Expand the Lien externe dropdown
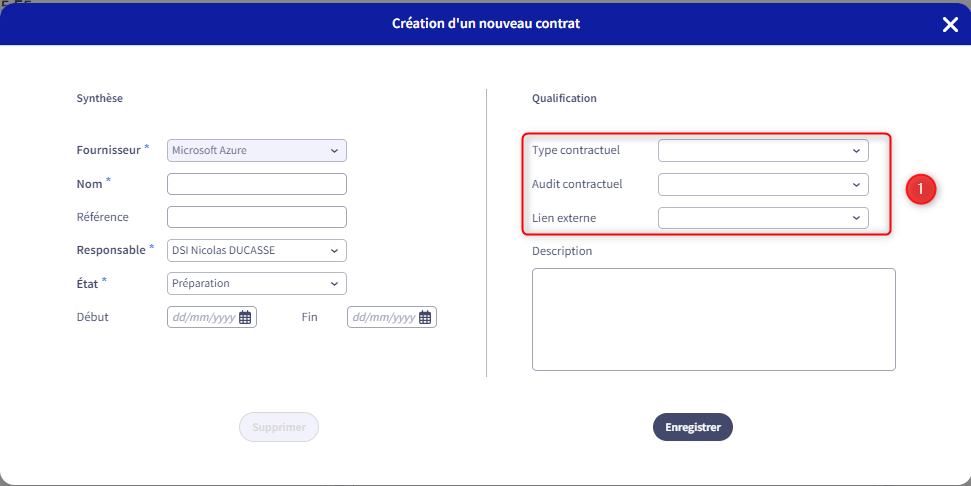Image resolution: width=971 pixels, height=486 pixels. coord(763,218)
